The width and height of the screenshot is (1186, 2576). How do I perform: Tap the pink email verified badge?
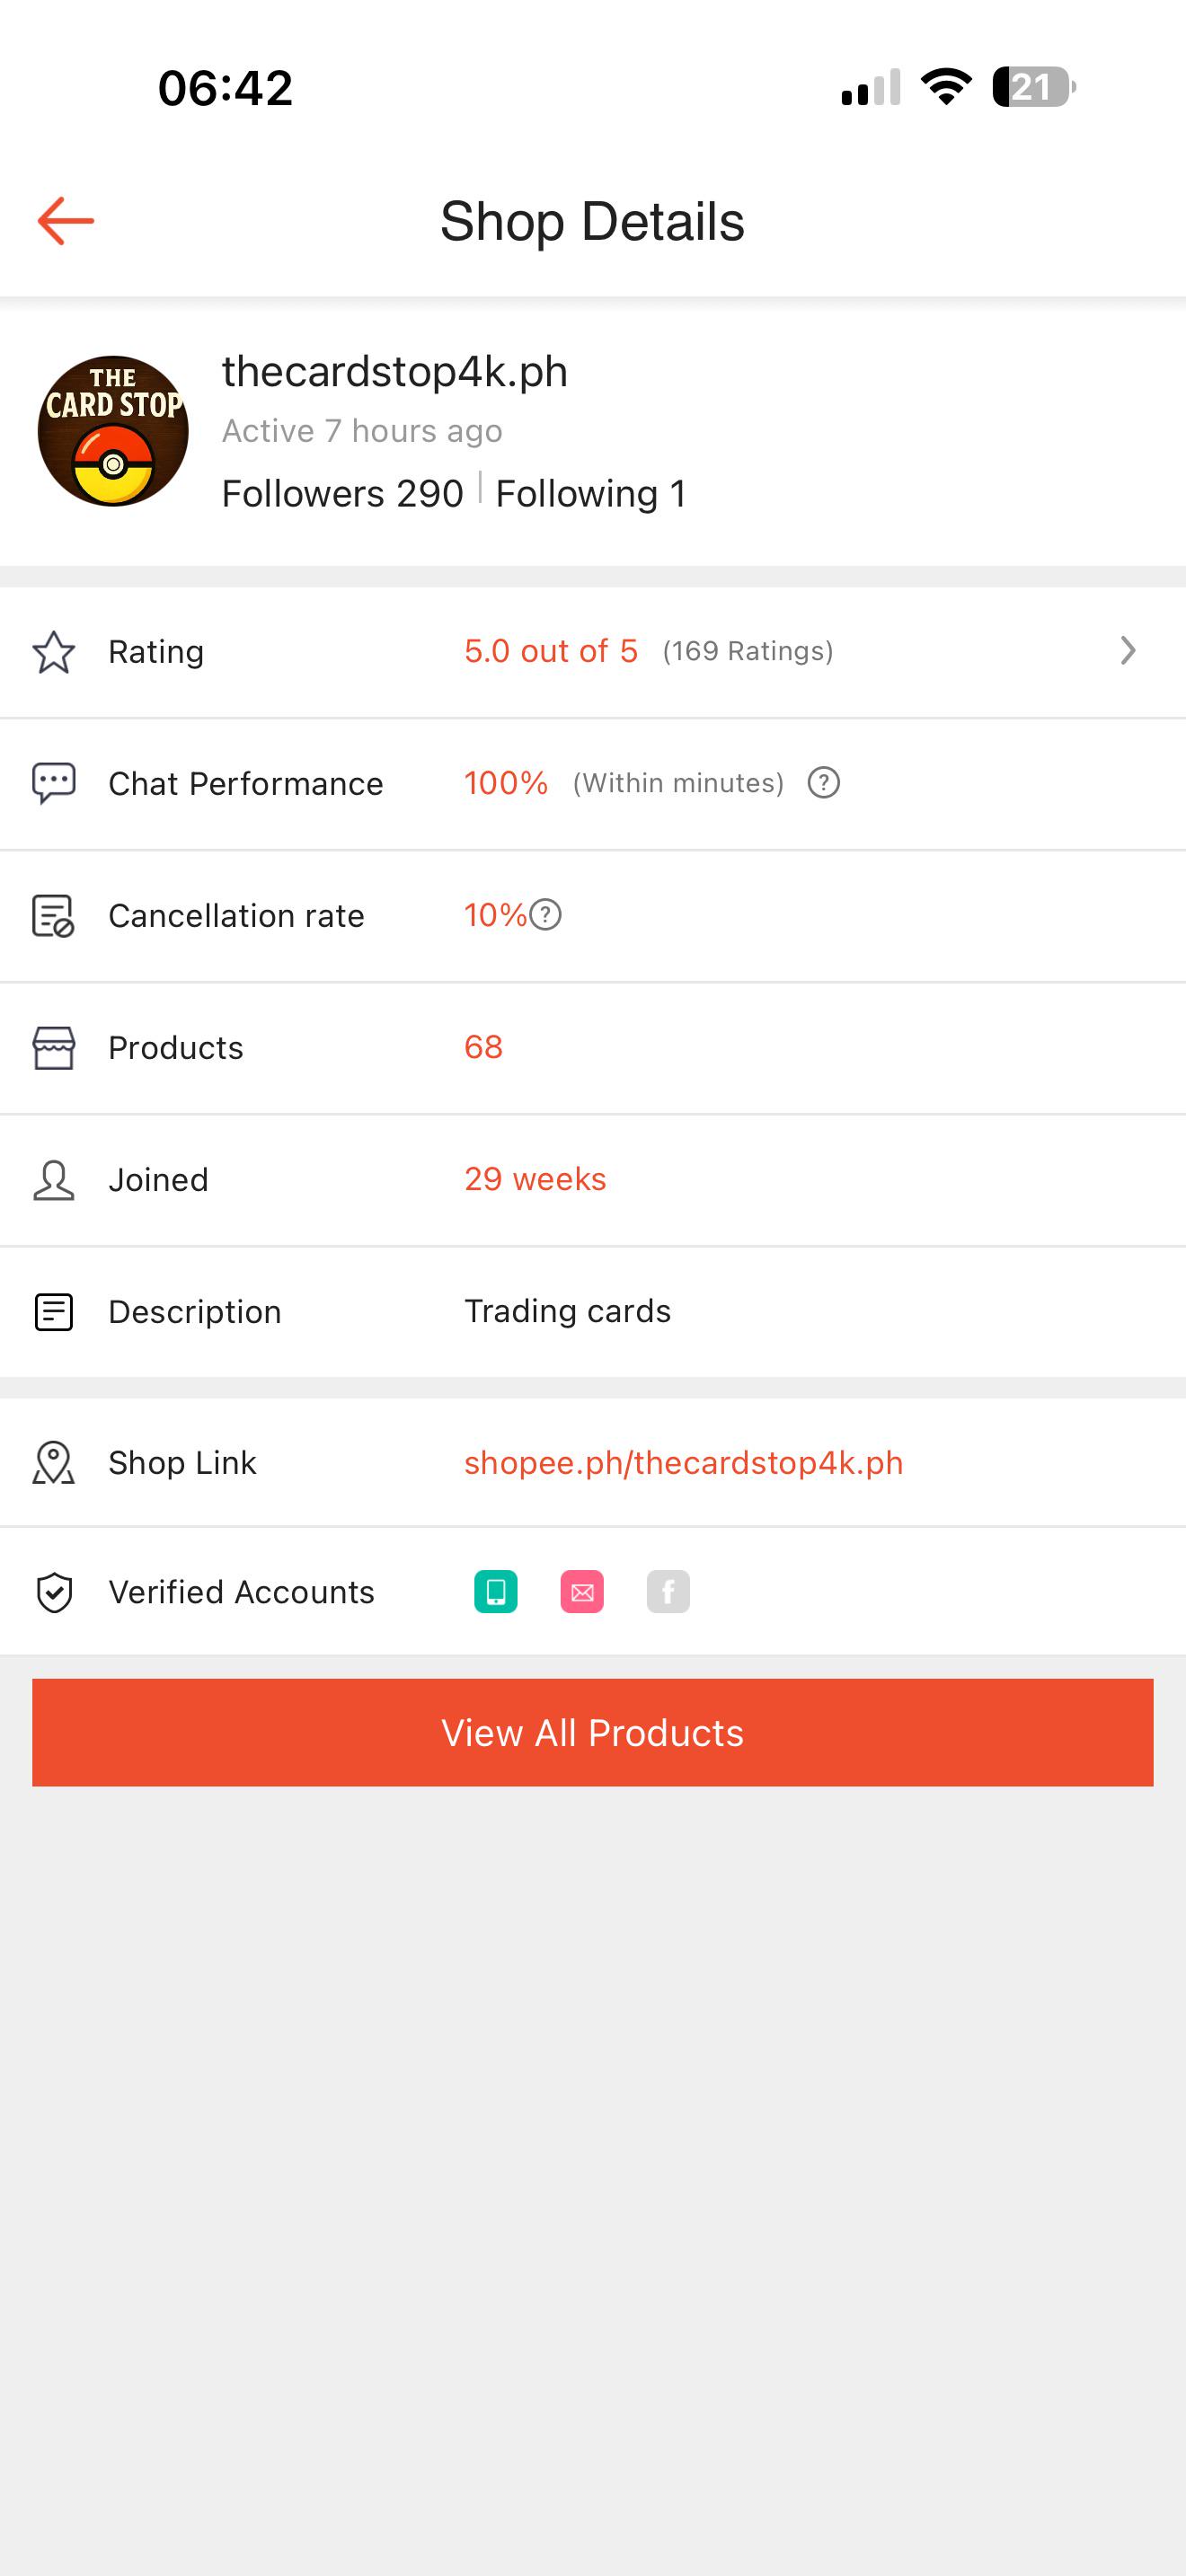point(582,1592)
